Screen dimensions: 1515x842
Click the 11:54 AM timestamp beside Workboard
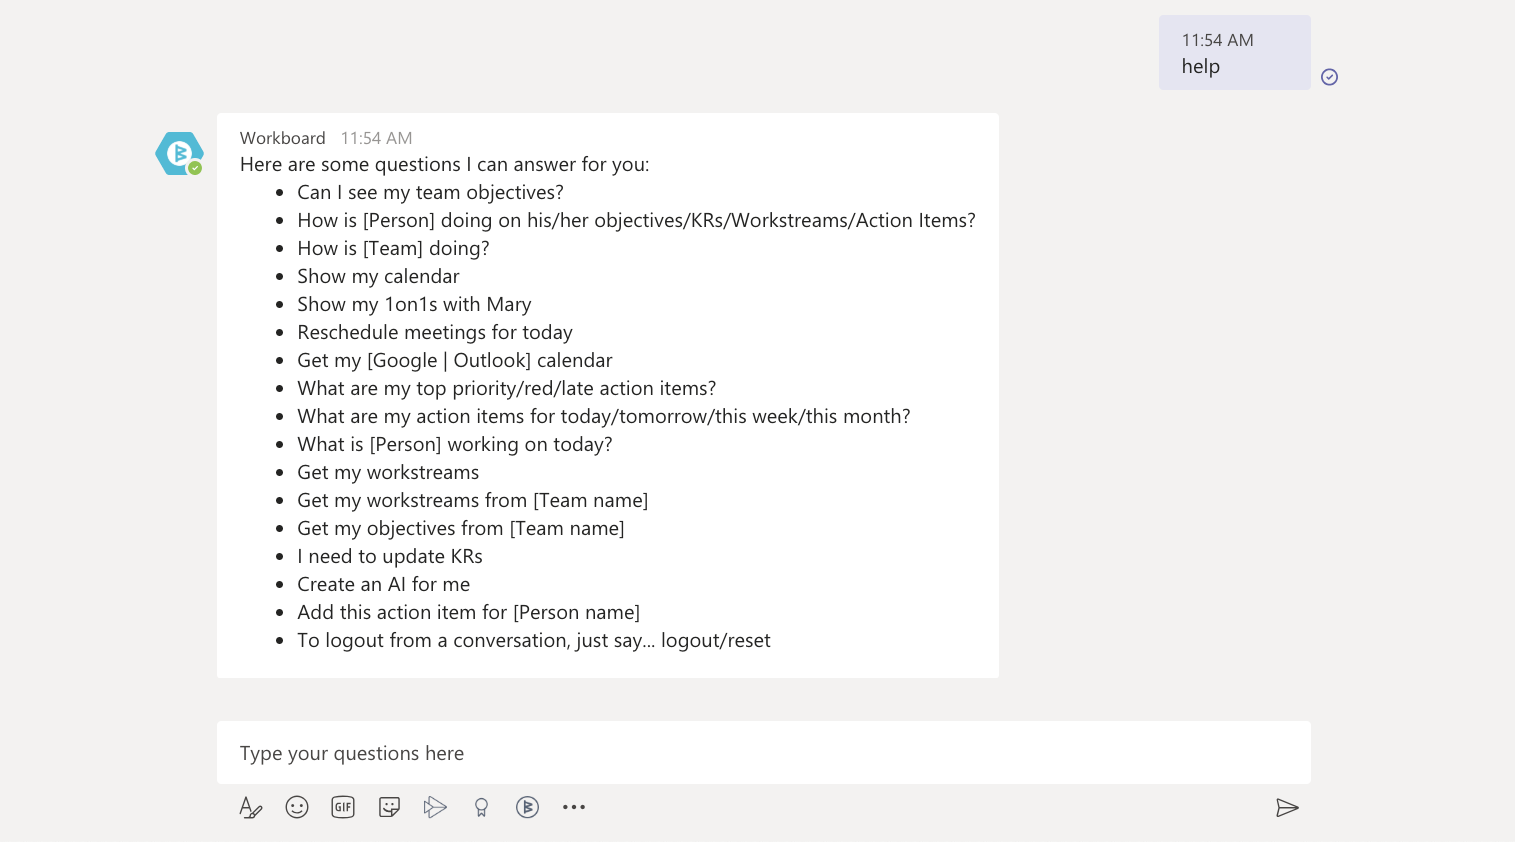376,138
